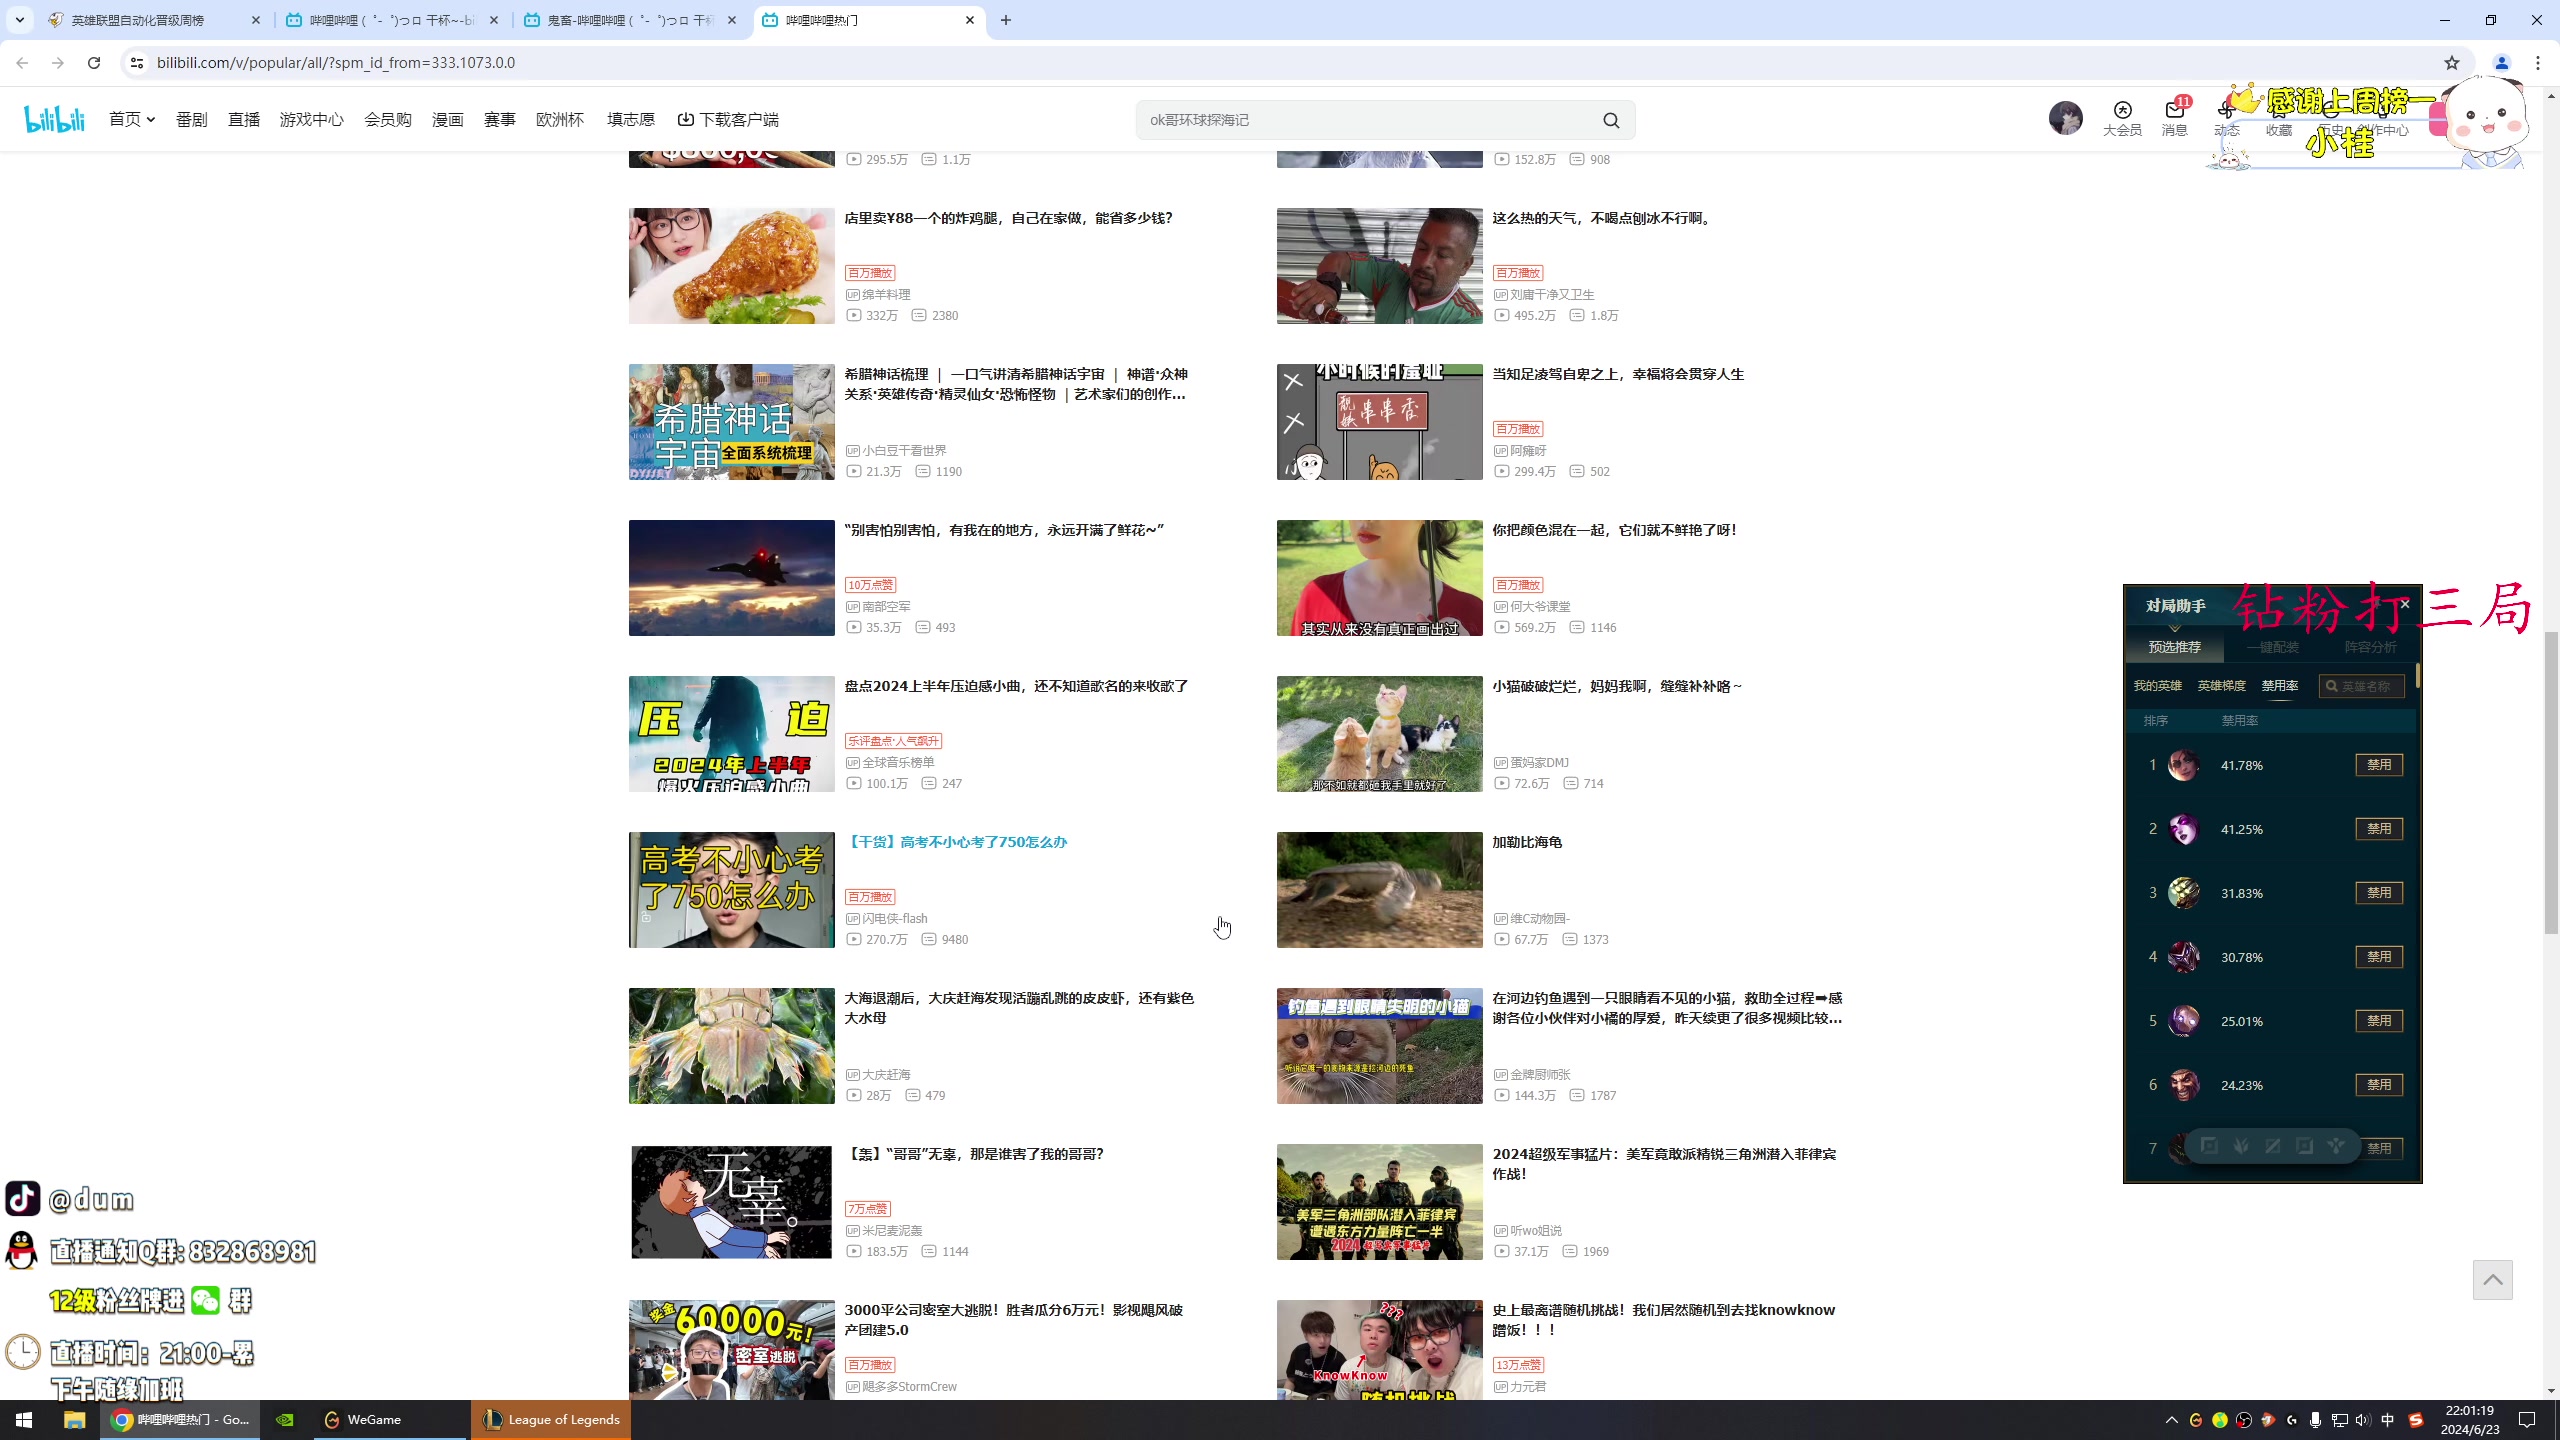View site information icon in address bar
Screen dimensions: 2560x1440
coord(137,62)
